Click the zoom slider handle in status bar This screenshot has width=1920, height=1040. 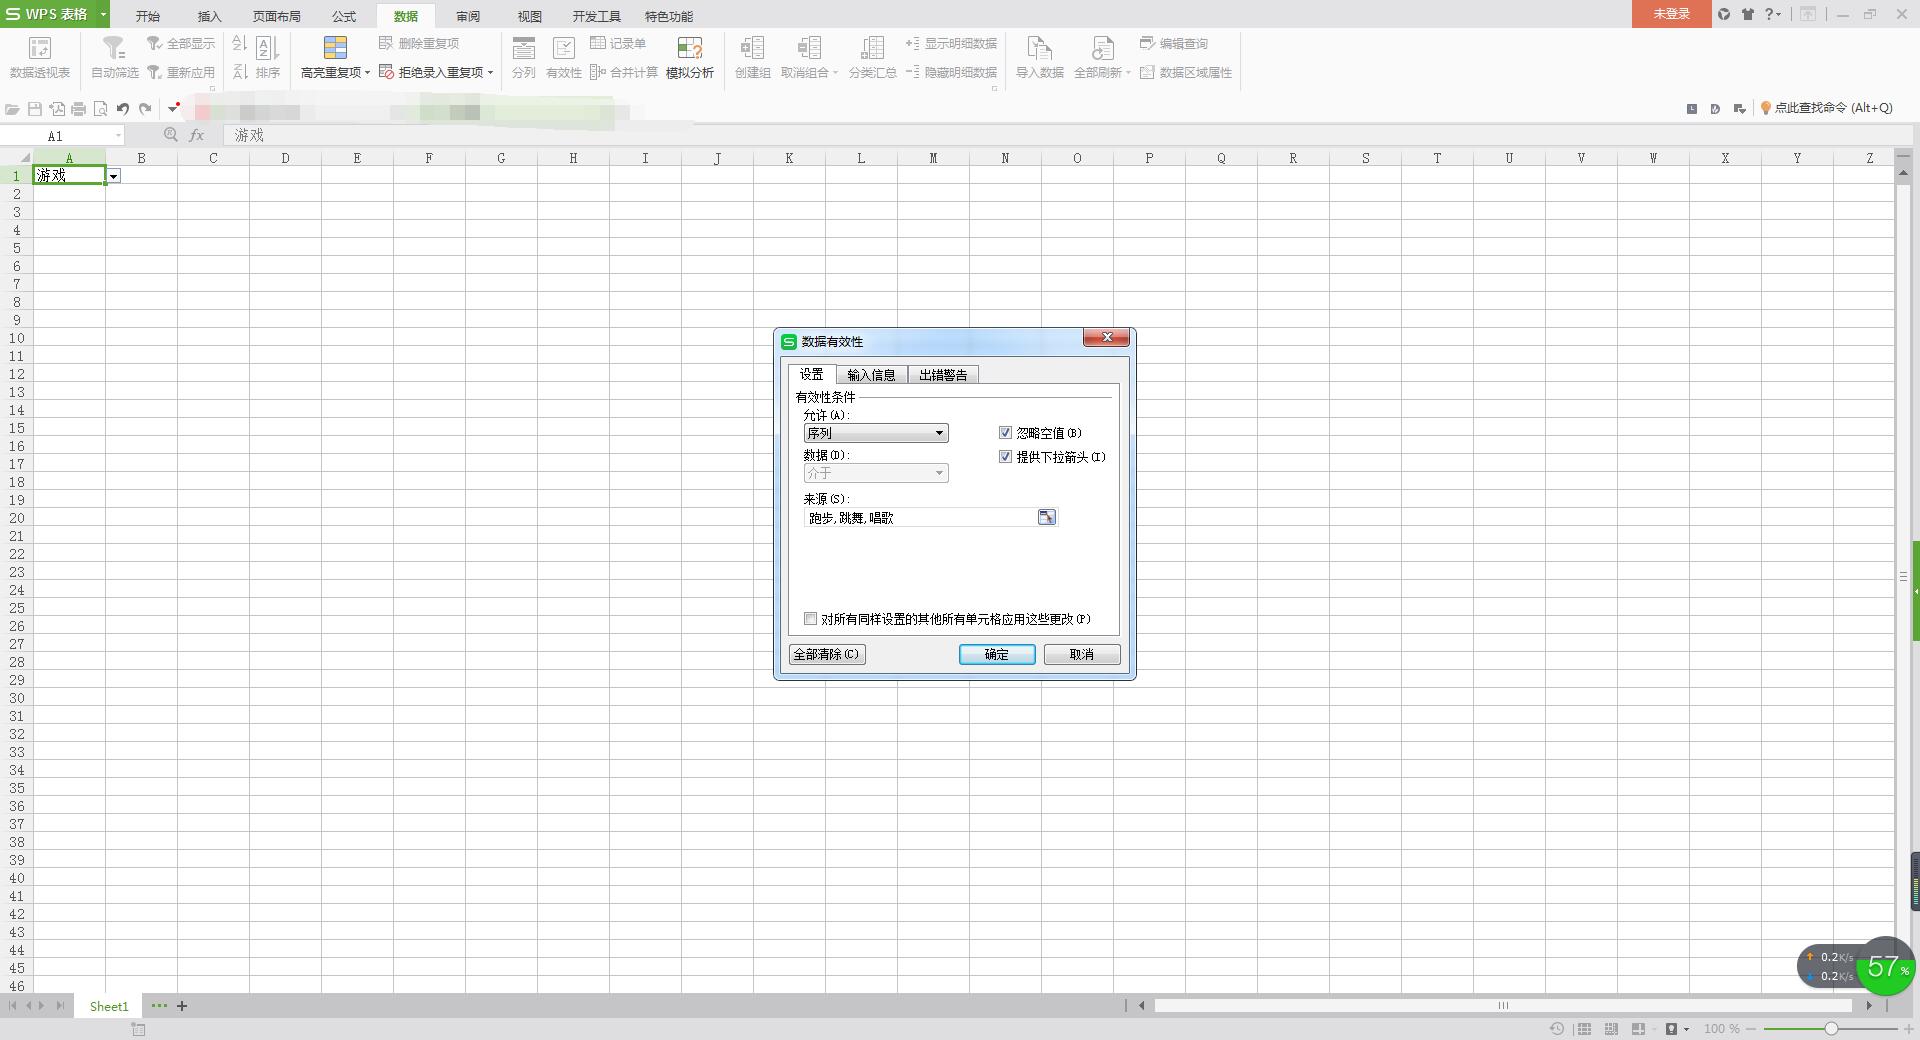tap(1831, 1028)
